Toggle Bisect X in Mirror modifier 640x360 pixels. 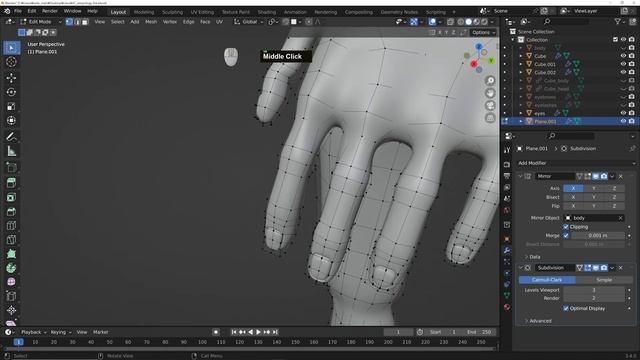pos(573,197)
